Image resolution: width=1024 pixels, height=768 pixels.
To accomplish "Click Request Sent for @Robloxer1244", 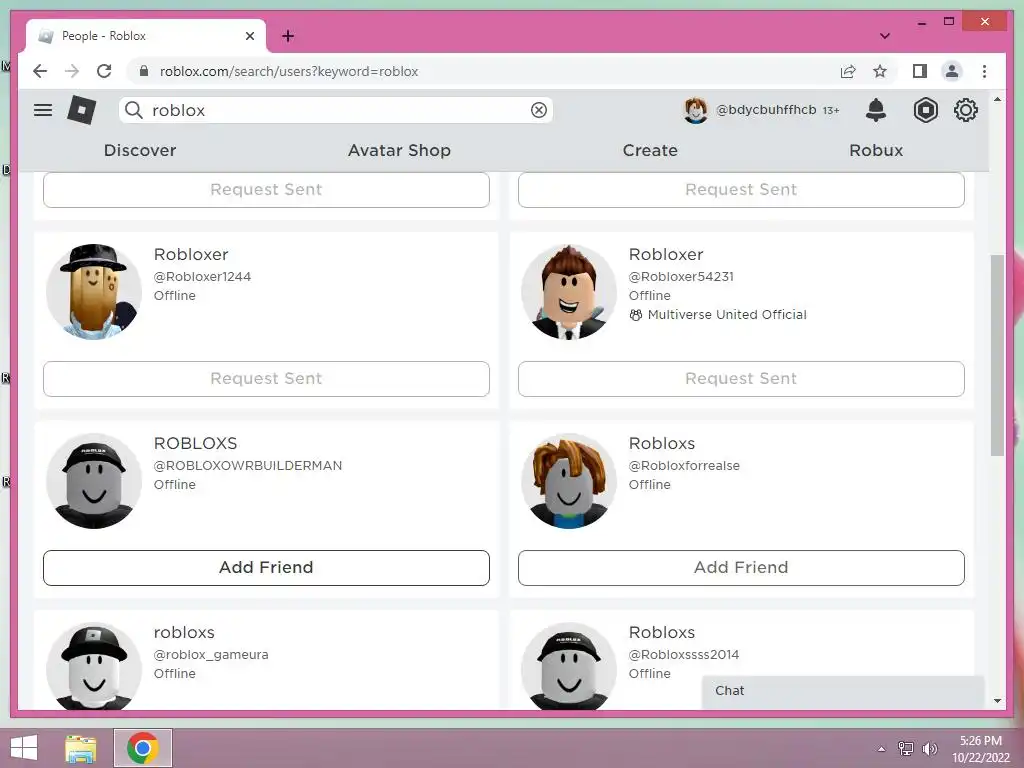I will (266, 379).
